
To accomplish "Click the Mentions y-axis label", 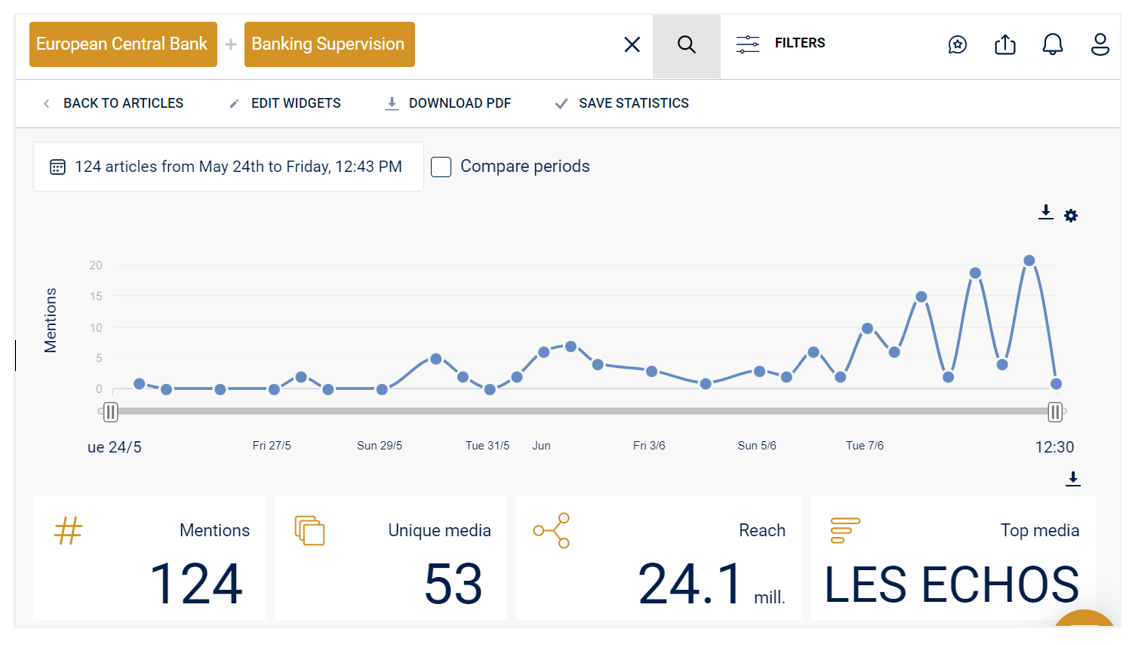I will coord(50,320).
